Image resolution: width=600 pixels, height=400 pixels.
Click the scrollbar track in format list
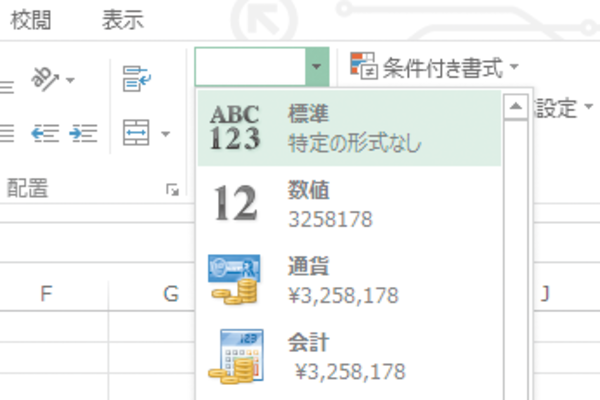[515, 260]
